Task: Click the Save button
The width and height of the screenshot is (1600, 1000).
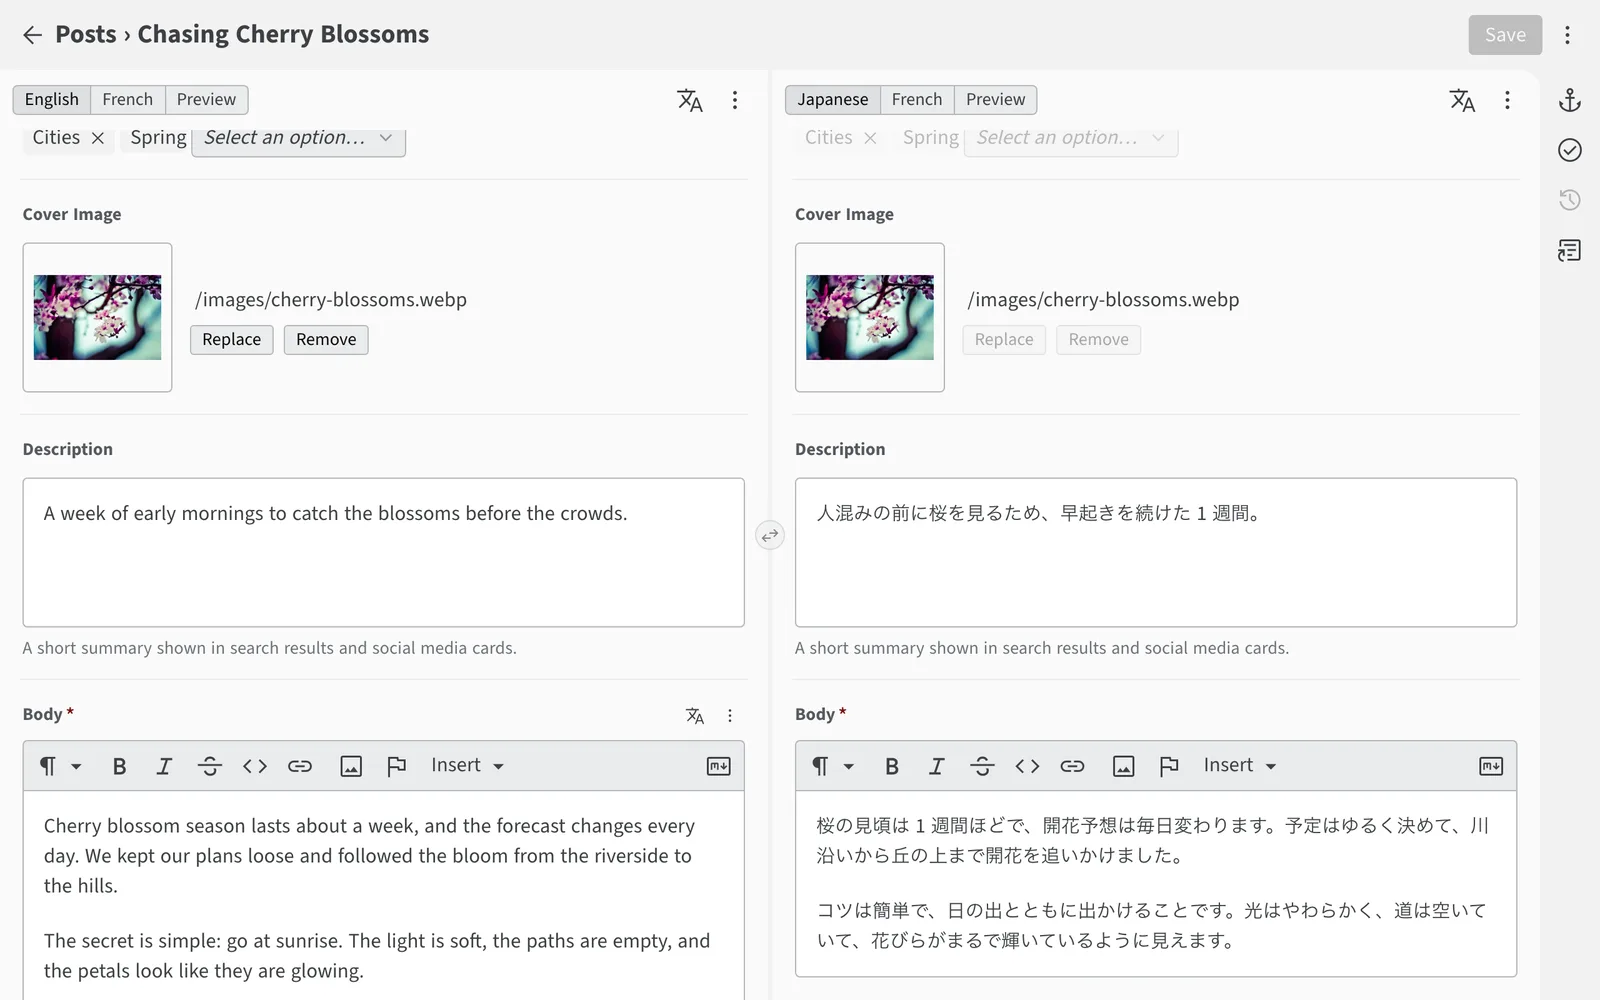Action: 1505,35
